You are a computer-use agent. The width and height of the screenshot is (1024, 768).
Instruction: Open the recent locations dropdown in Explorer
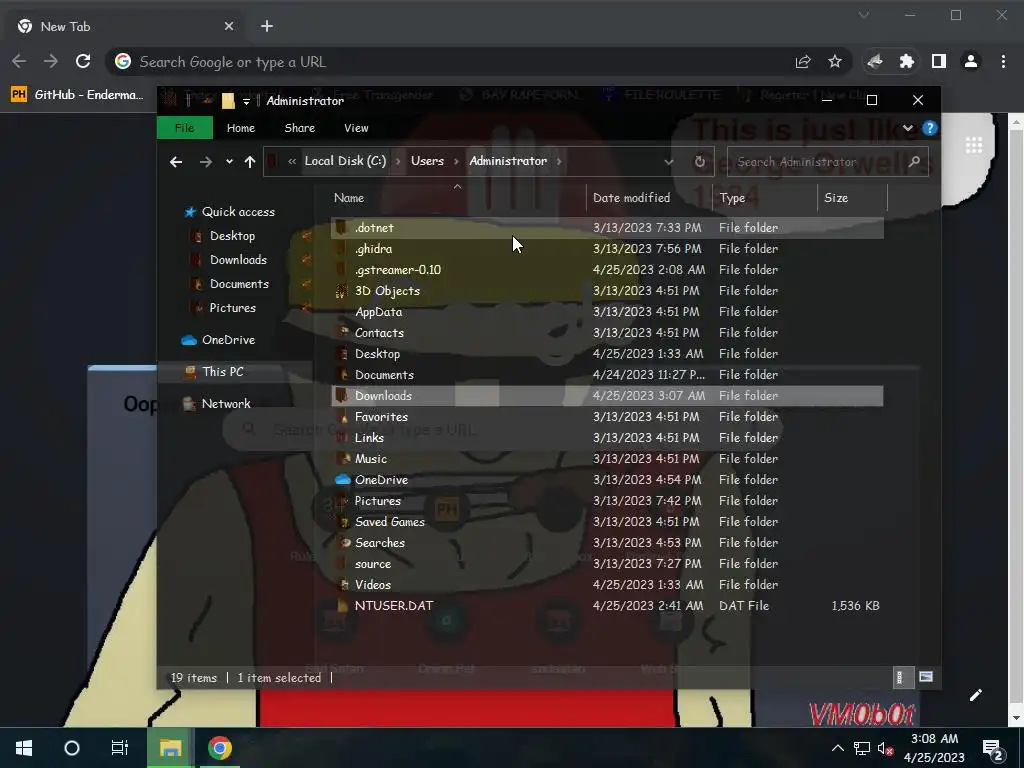(229, 162)
